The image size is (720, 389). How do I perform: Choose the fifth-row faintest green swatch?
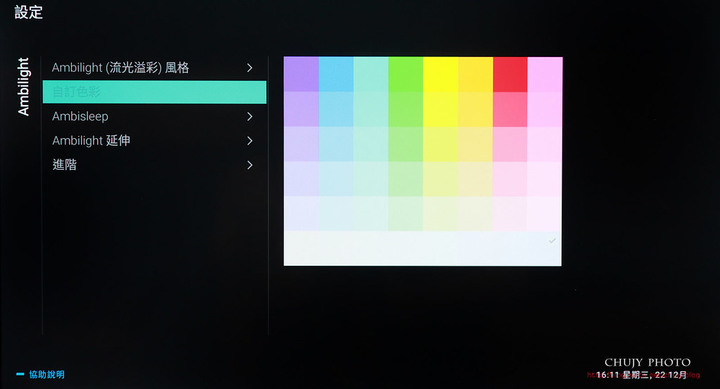(406, 214)
